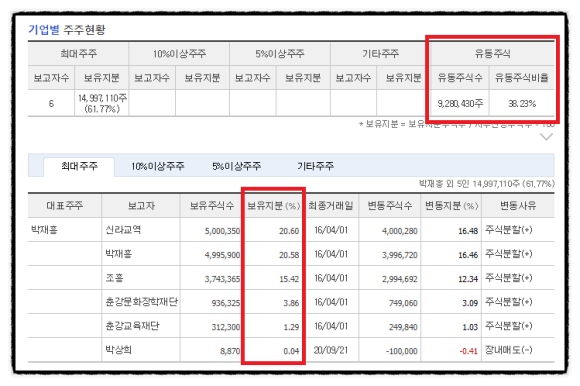
Task: Click the 3.86 holding percentage
Action: coord(291,303)
